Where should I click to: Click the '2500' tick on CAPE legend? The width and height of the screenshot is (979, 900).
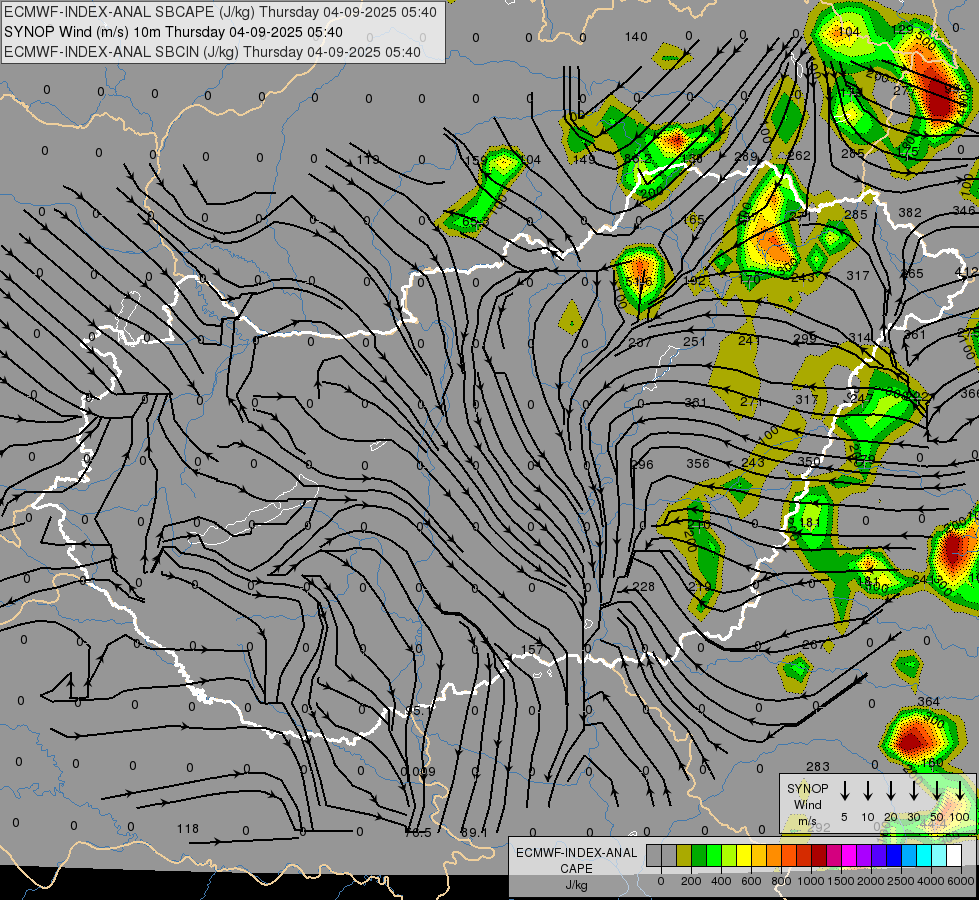coord(901,881)
